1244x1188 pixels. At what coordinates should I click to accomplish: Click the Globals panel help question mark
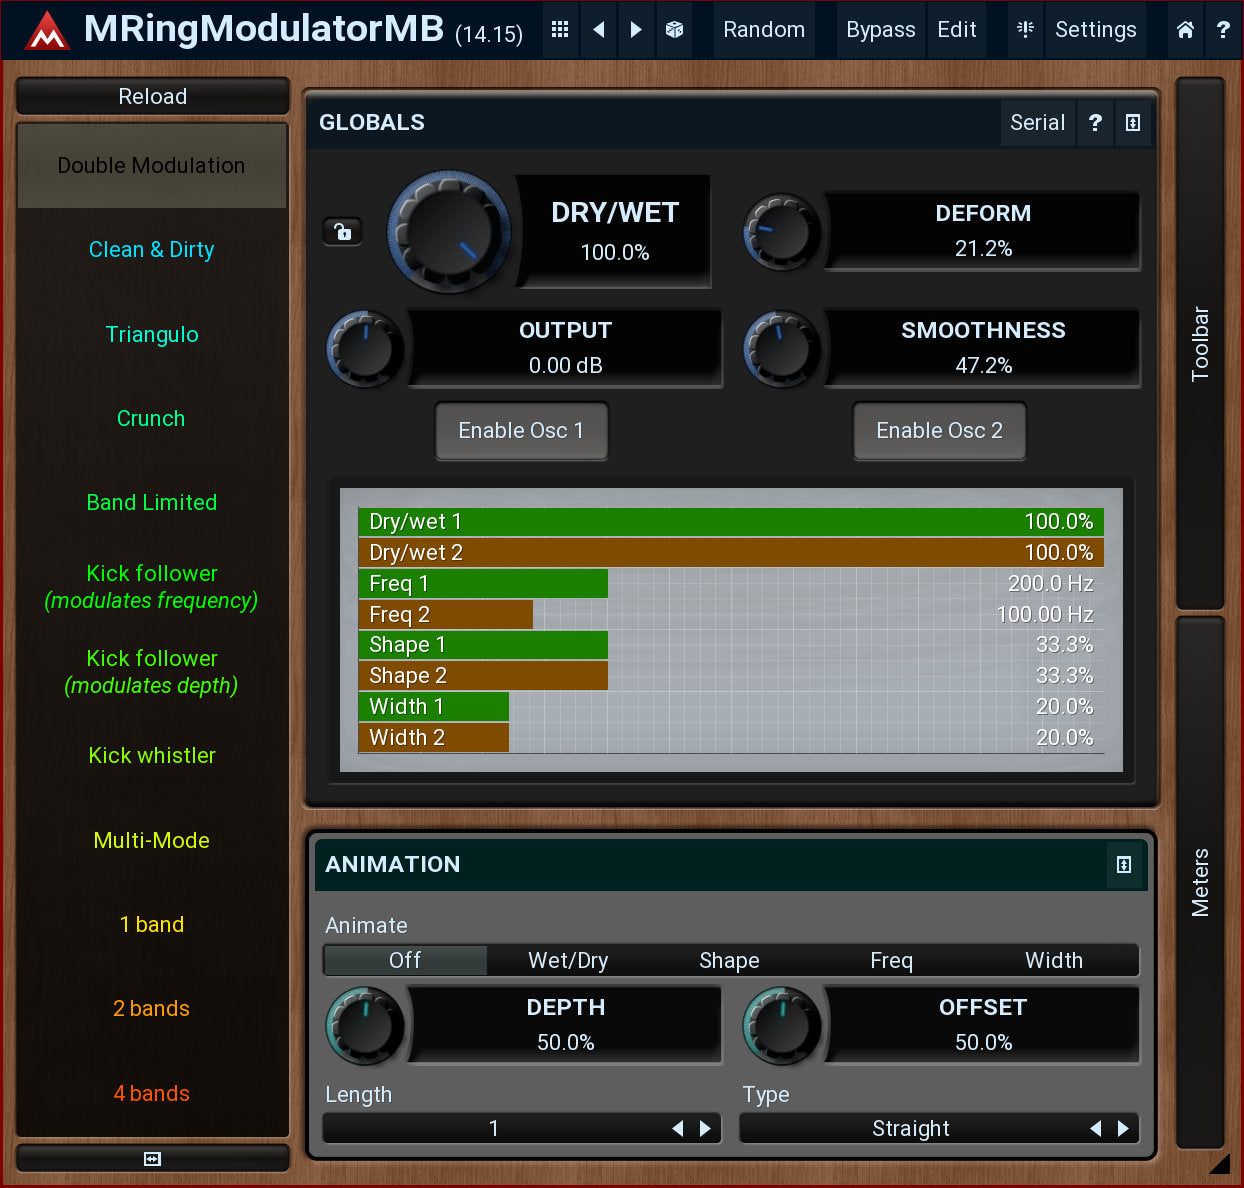(1096, 123)
